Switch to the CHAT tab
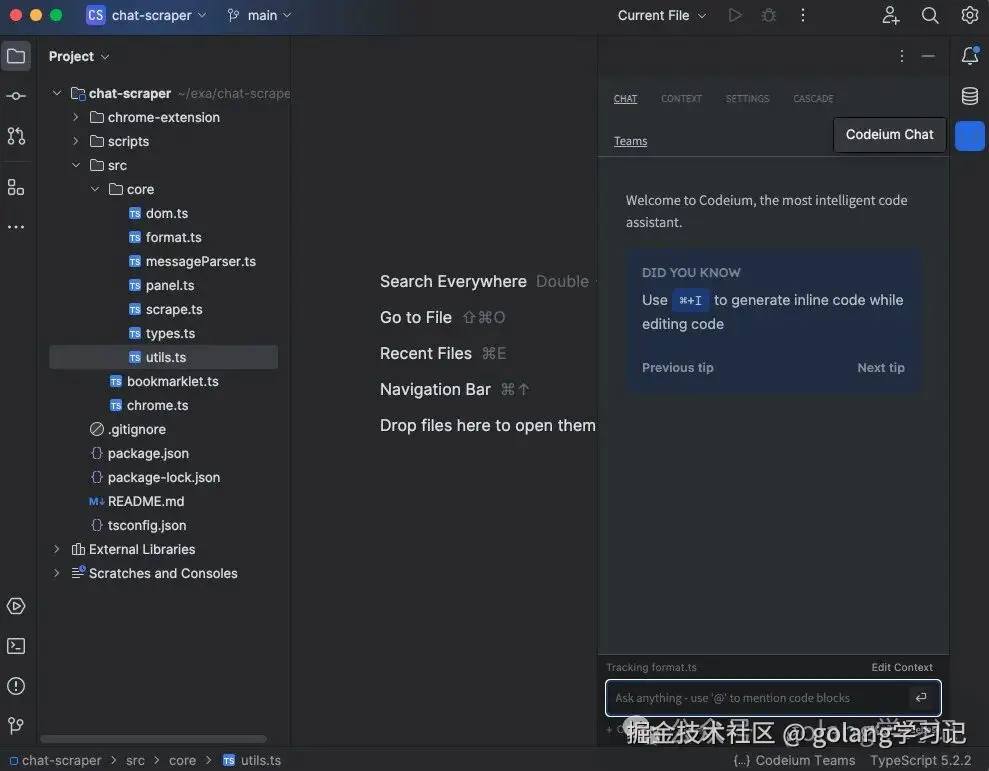The height and width of the screenshot is (771, 989). coord(625,98)
